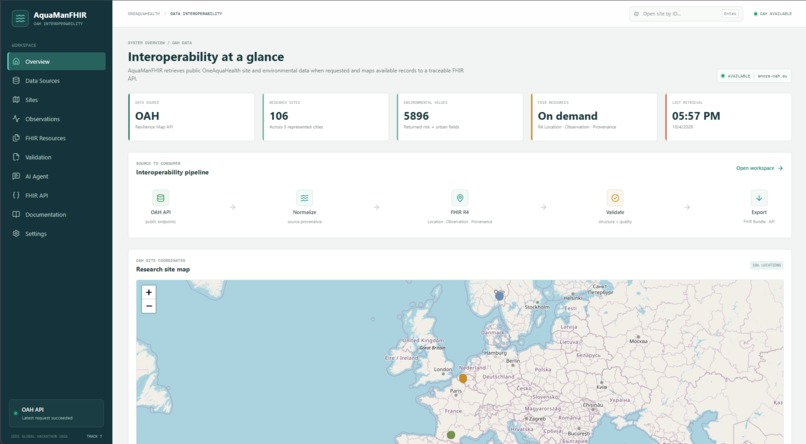Image resolution: width=806 pixels, height=444 pixels.
Task: Open the Data Sources page via its database icon
Action: coord(16,81)
